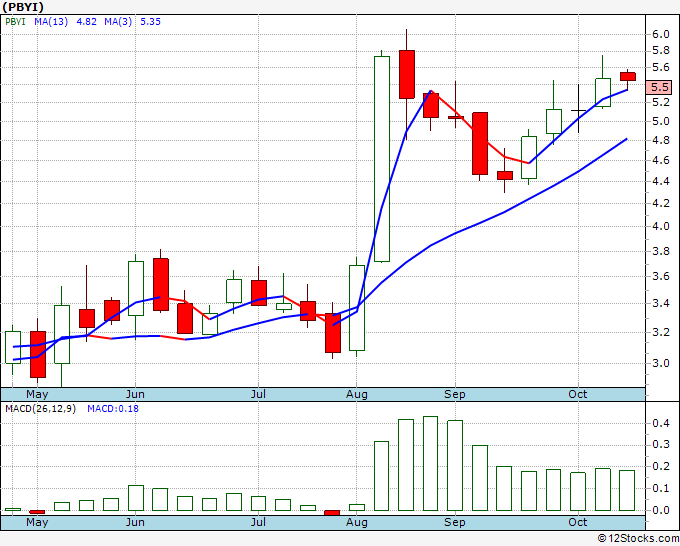Click the 6.0 price axis label
This screenshot has height=546, width=680.
[660, 34]
